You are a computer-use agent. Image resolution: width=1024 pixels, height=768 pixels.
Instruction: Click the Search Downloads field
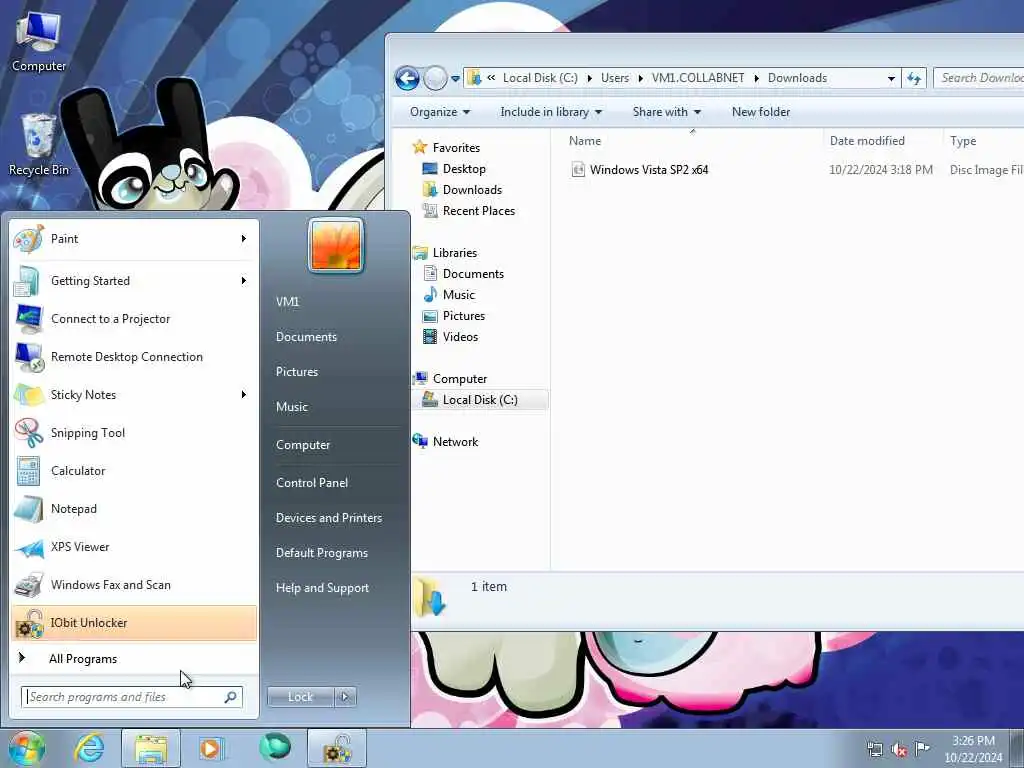[978, 78]
